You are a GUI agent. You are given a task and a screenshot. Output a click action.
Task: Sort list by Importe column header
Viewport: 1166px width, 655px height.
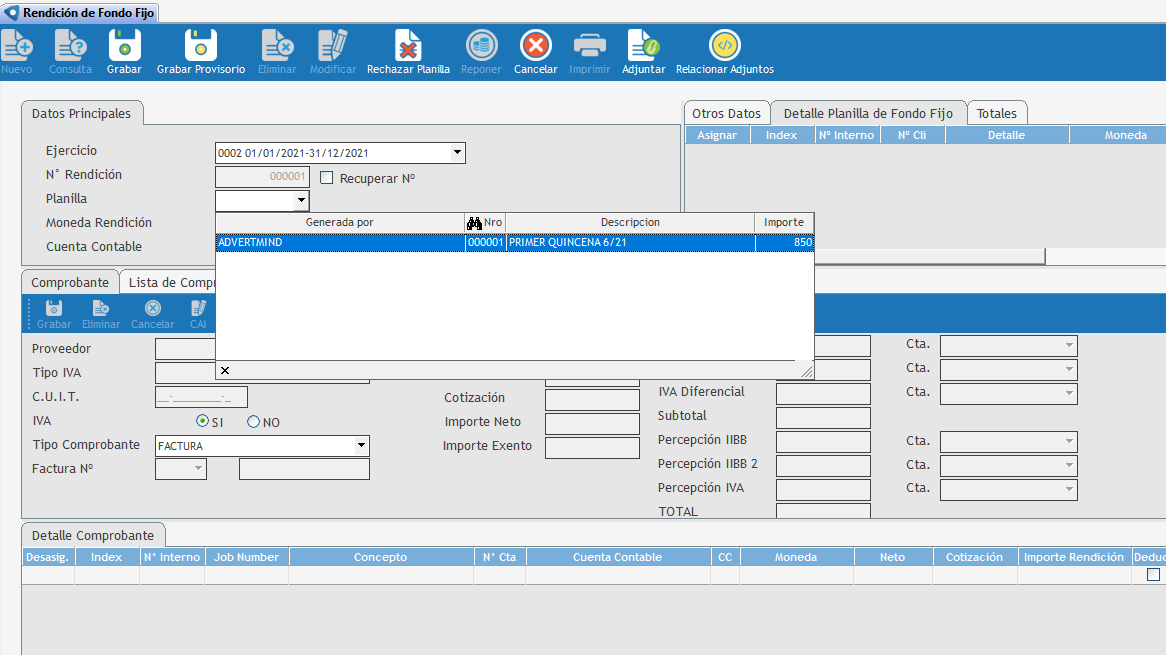tap(784, 222)
